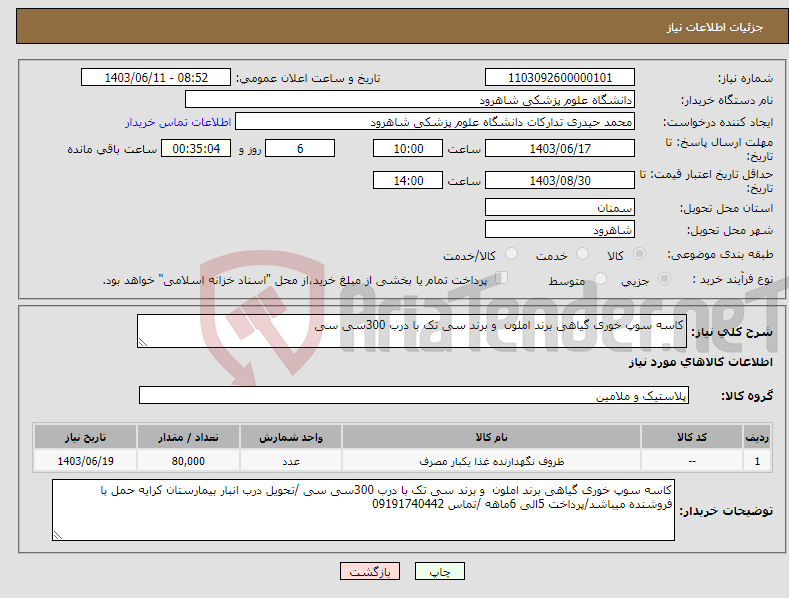
Task: Click the price validity date 1403/08/30
Action: tap(560, 180)
